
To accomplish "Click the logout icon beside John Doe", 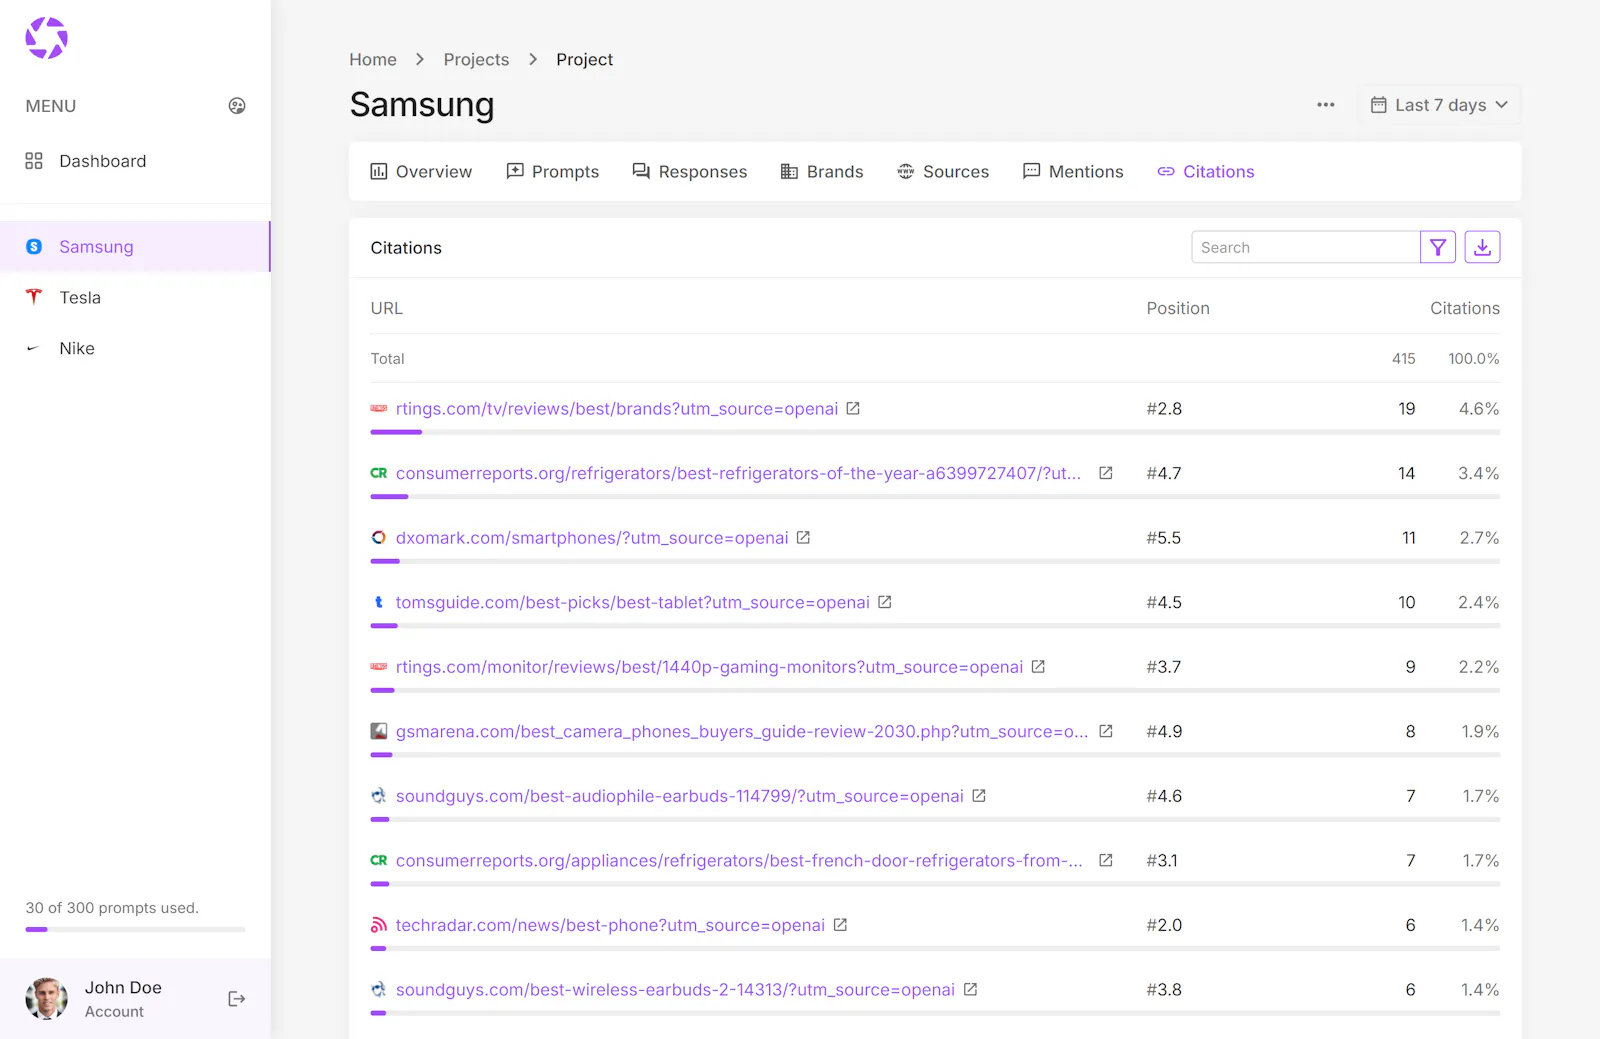I will coord(237,999).
